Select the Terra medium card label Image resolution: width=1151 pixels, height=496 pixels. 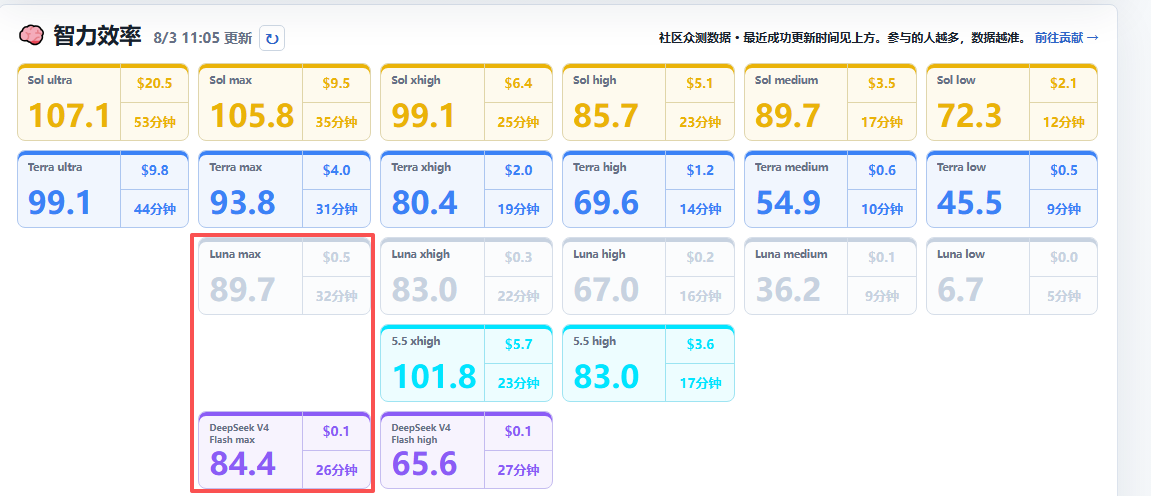[791, 167]
